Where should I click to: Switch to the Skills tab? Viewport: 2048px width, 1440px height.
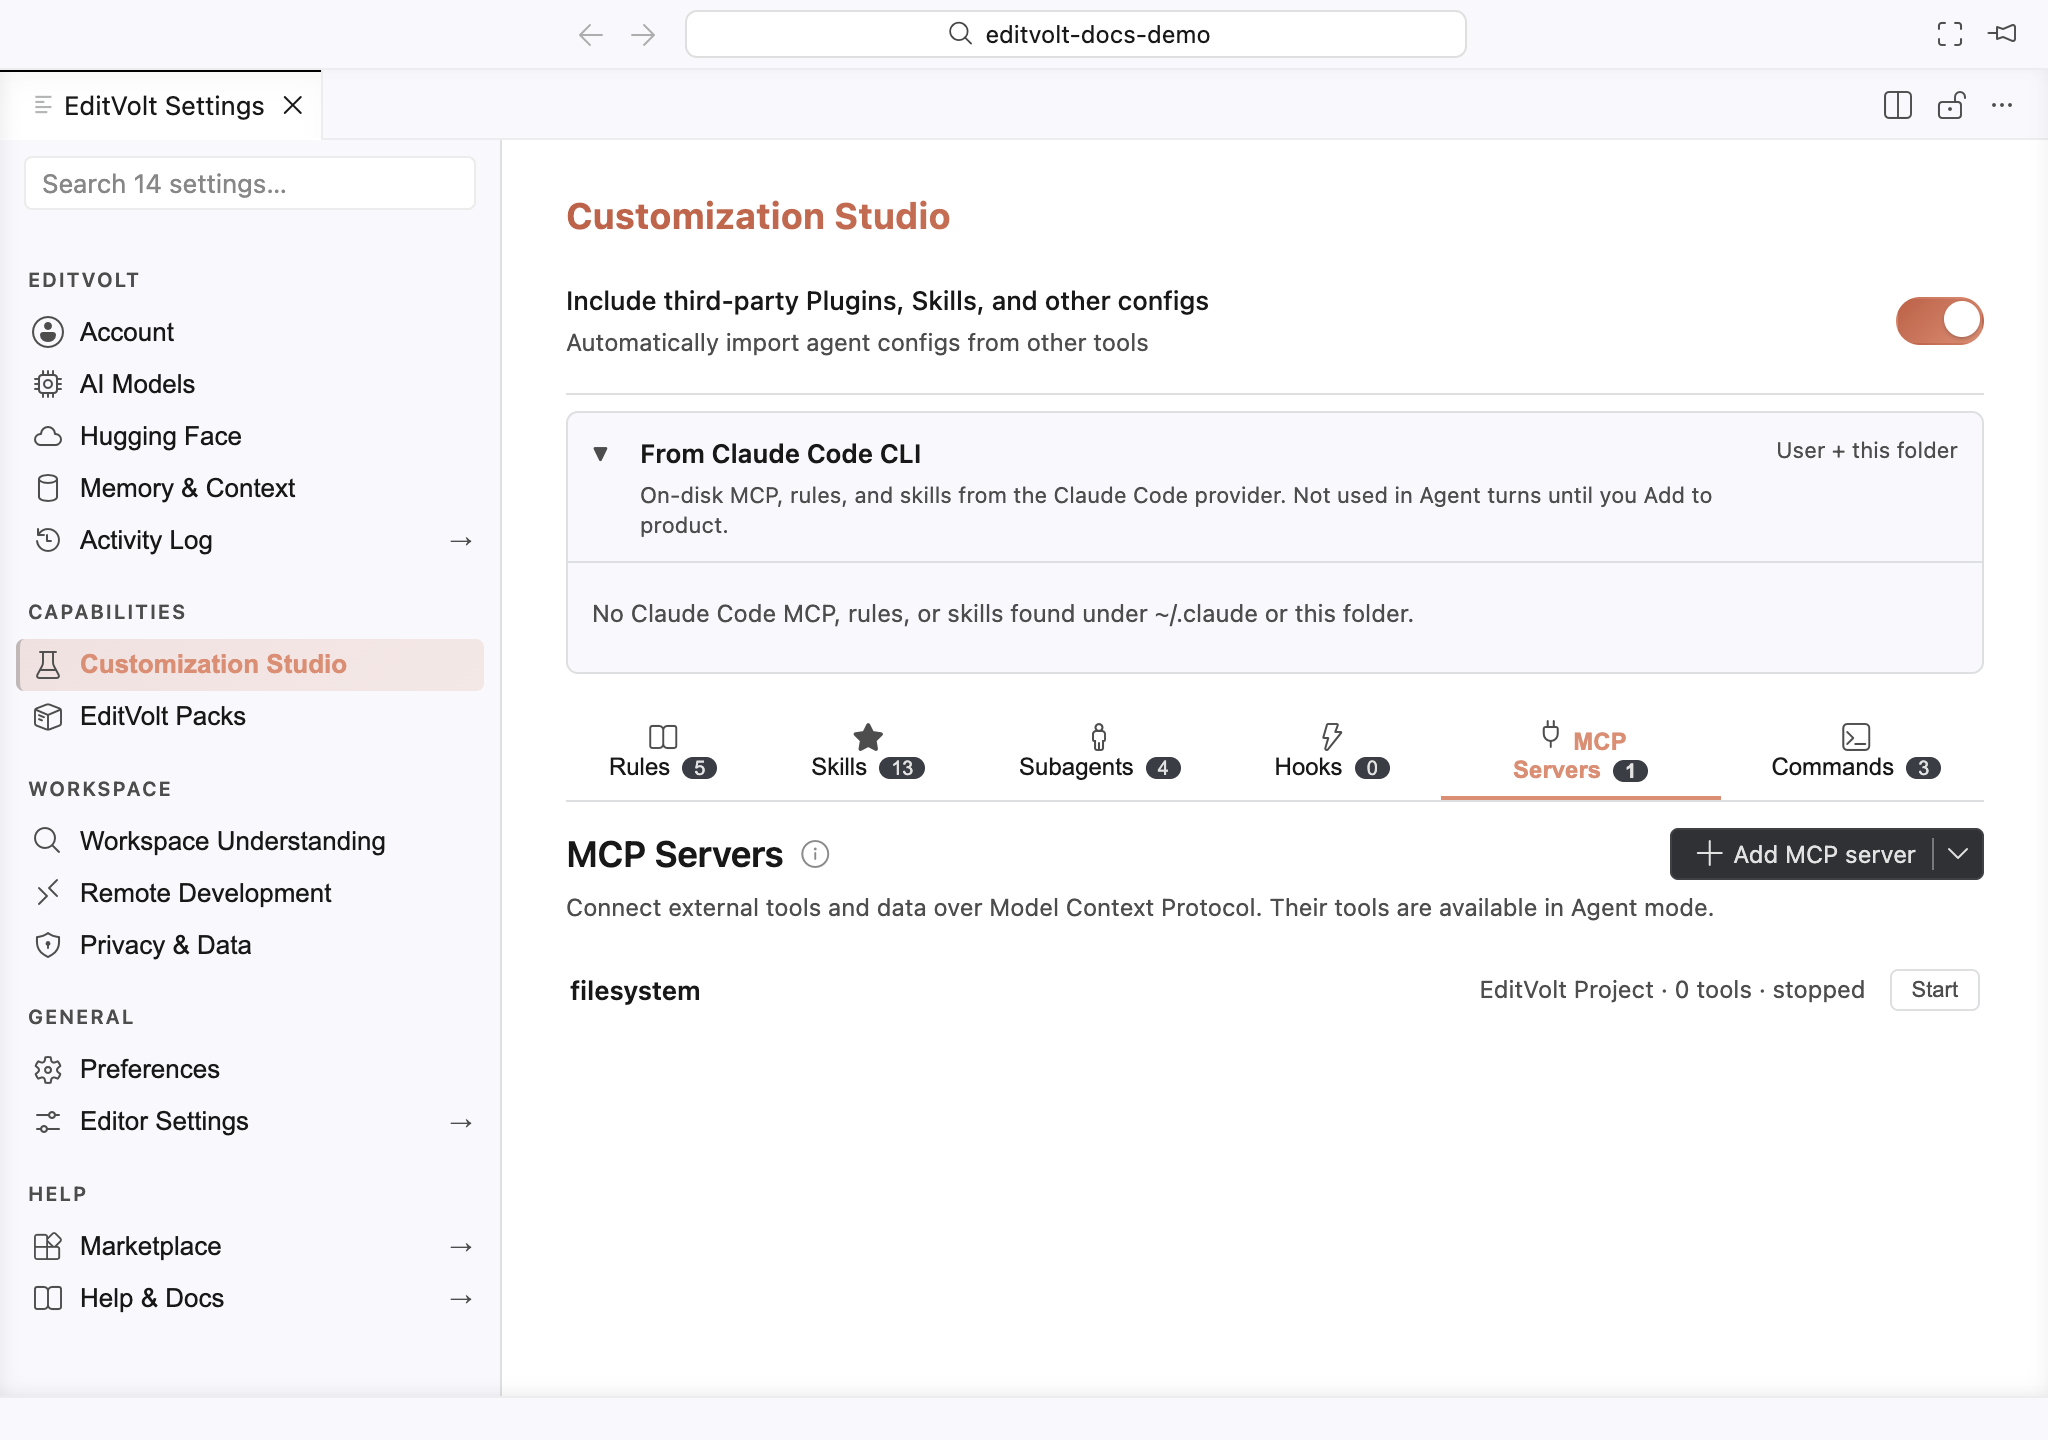(x=868, y=752)
